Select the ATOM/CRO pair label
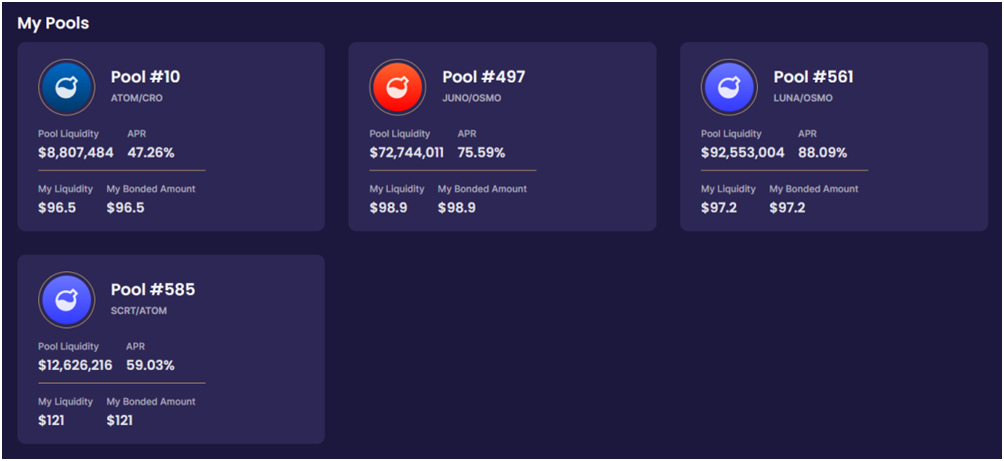This screenshot has height=461, width=1004. click(136, 99)
